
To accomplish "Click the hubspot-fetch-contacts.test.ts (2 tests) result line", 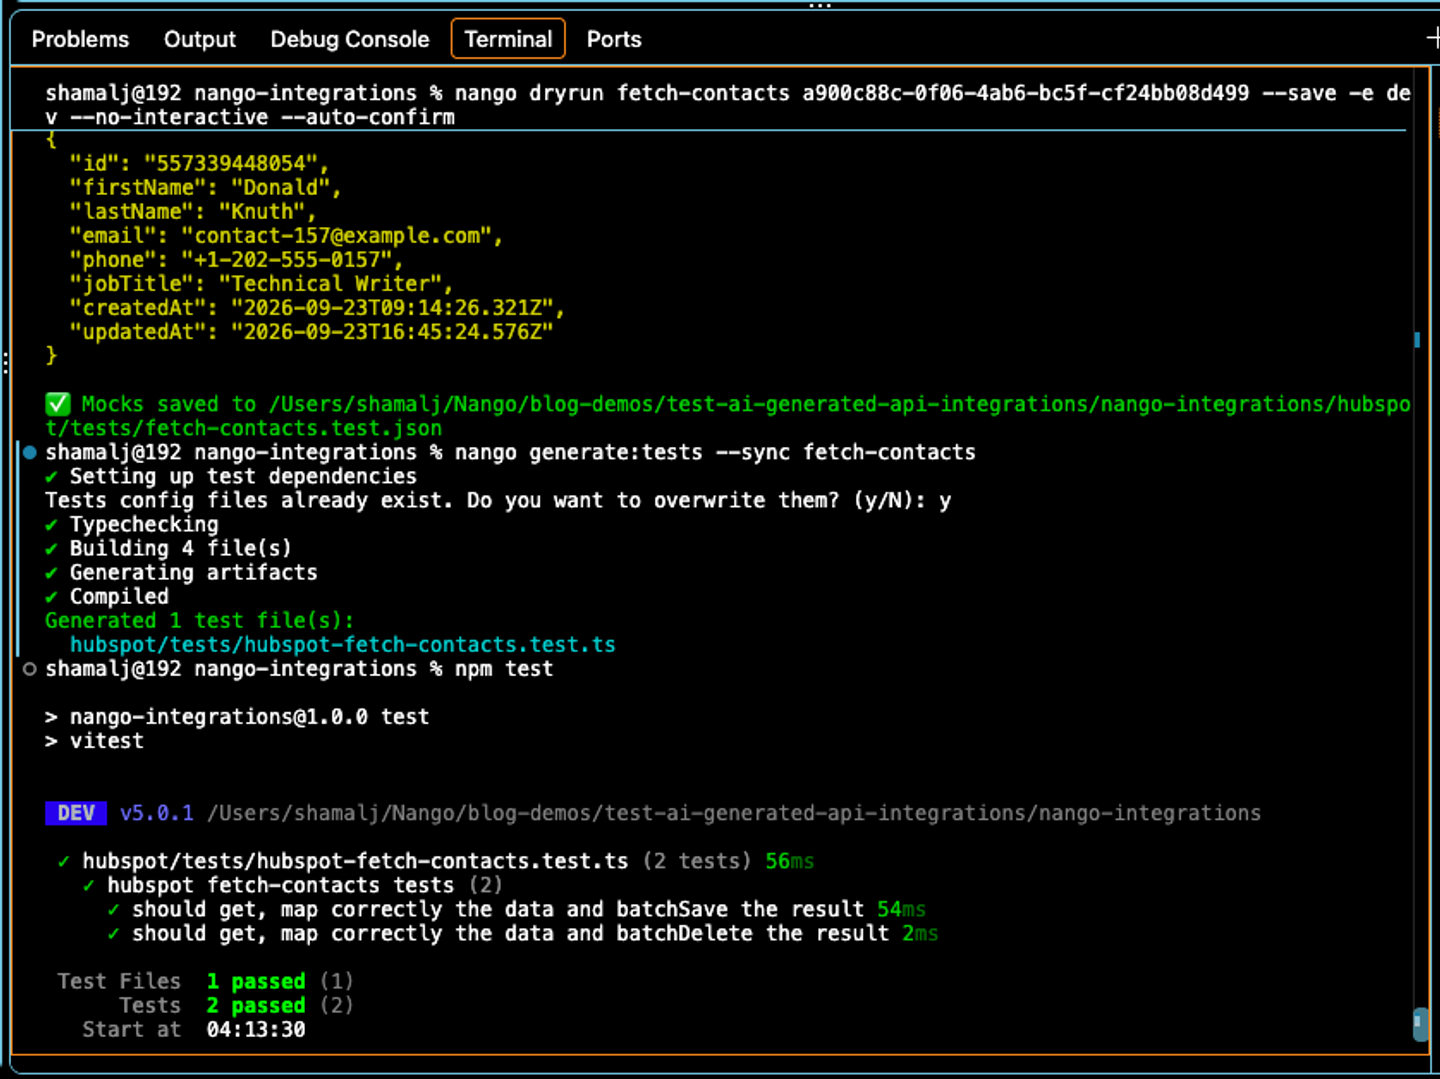I will [x=436, y=861].
